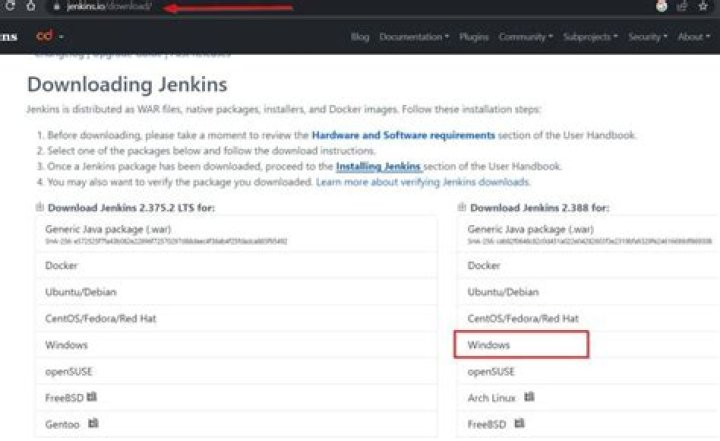Download LTS Generic Java package (.war)
The height and width of the screenshot is (441, 720).
236,234
